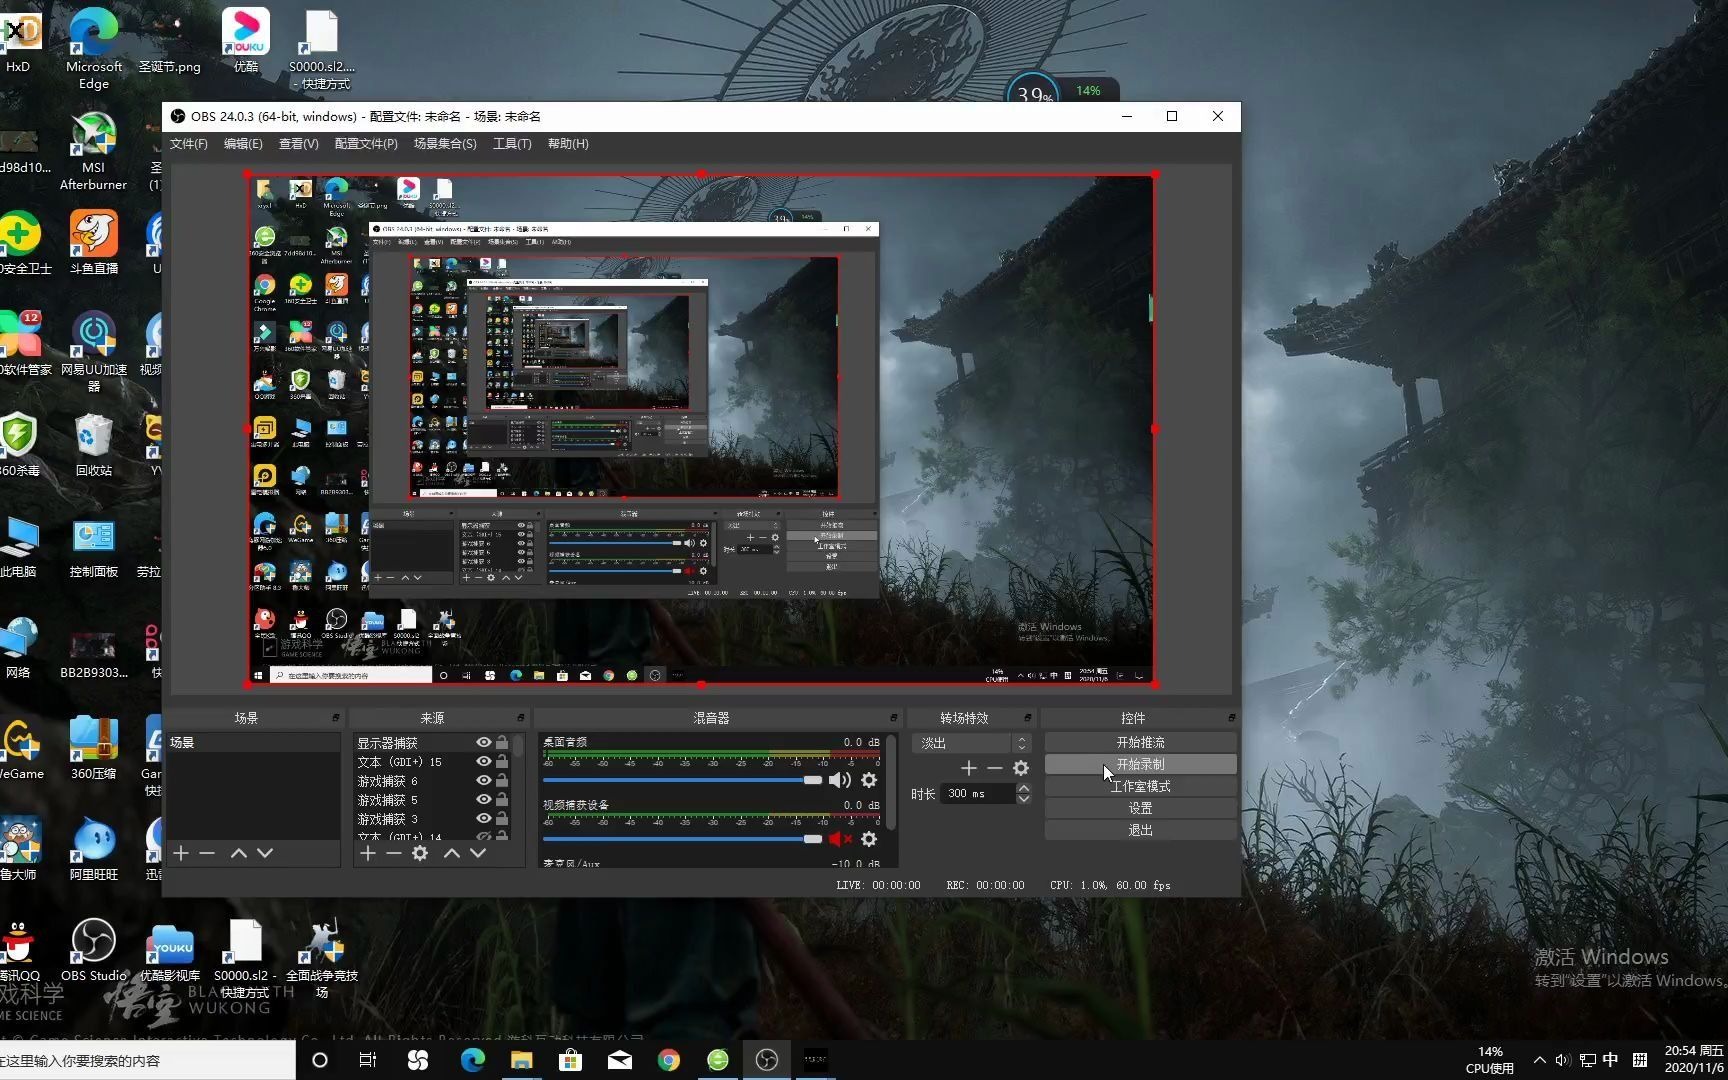The image size is (1728, 1080).
Task: Open the 淡出 transition dropdown
Action: click(x=971, y=743)
